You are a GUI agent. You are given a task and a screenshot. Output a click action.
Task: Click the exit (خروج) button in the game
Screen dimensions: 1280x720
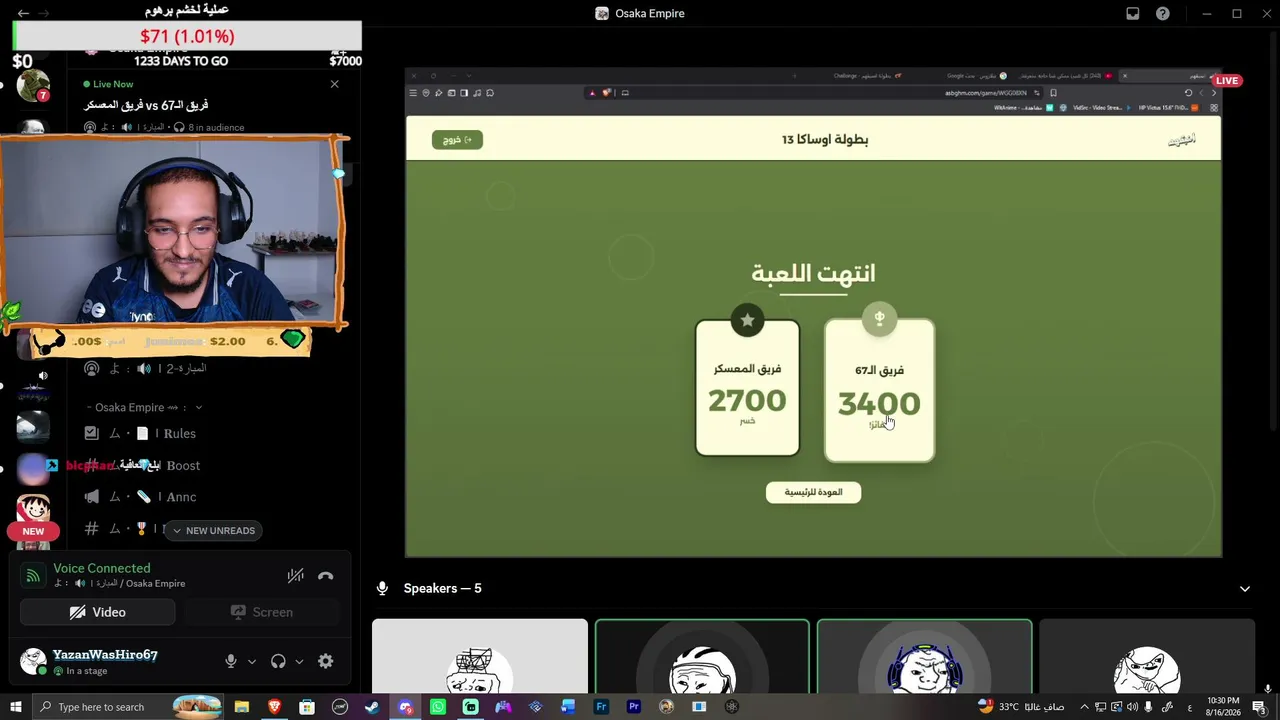(x=457, y=140)
